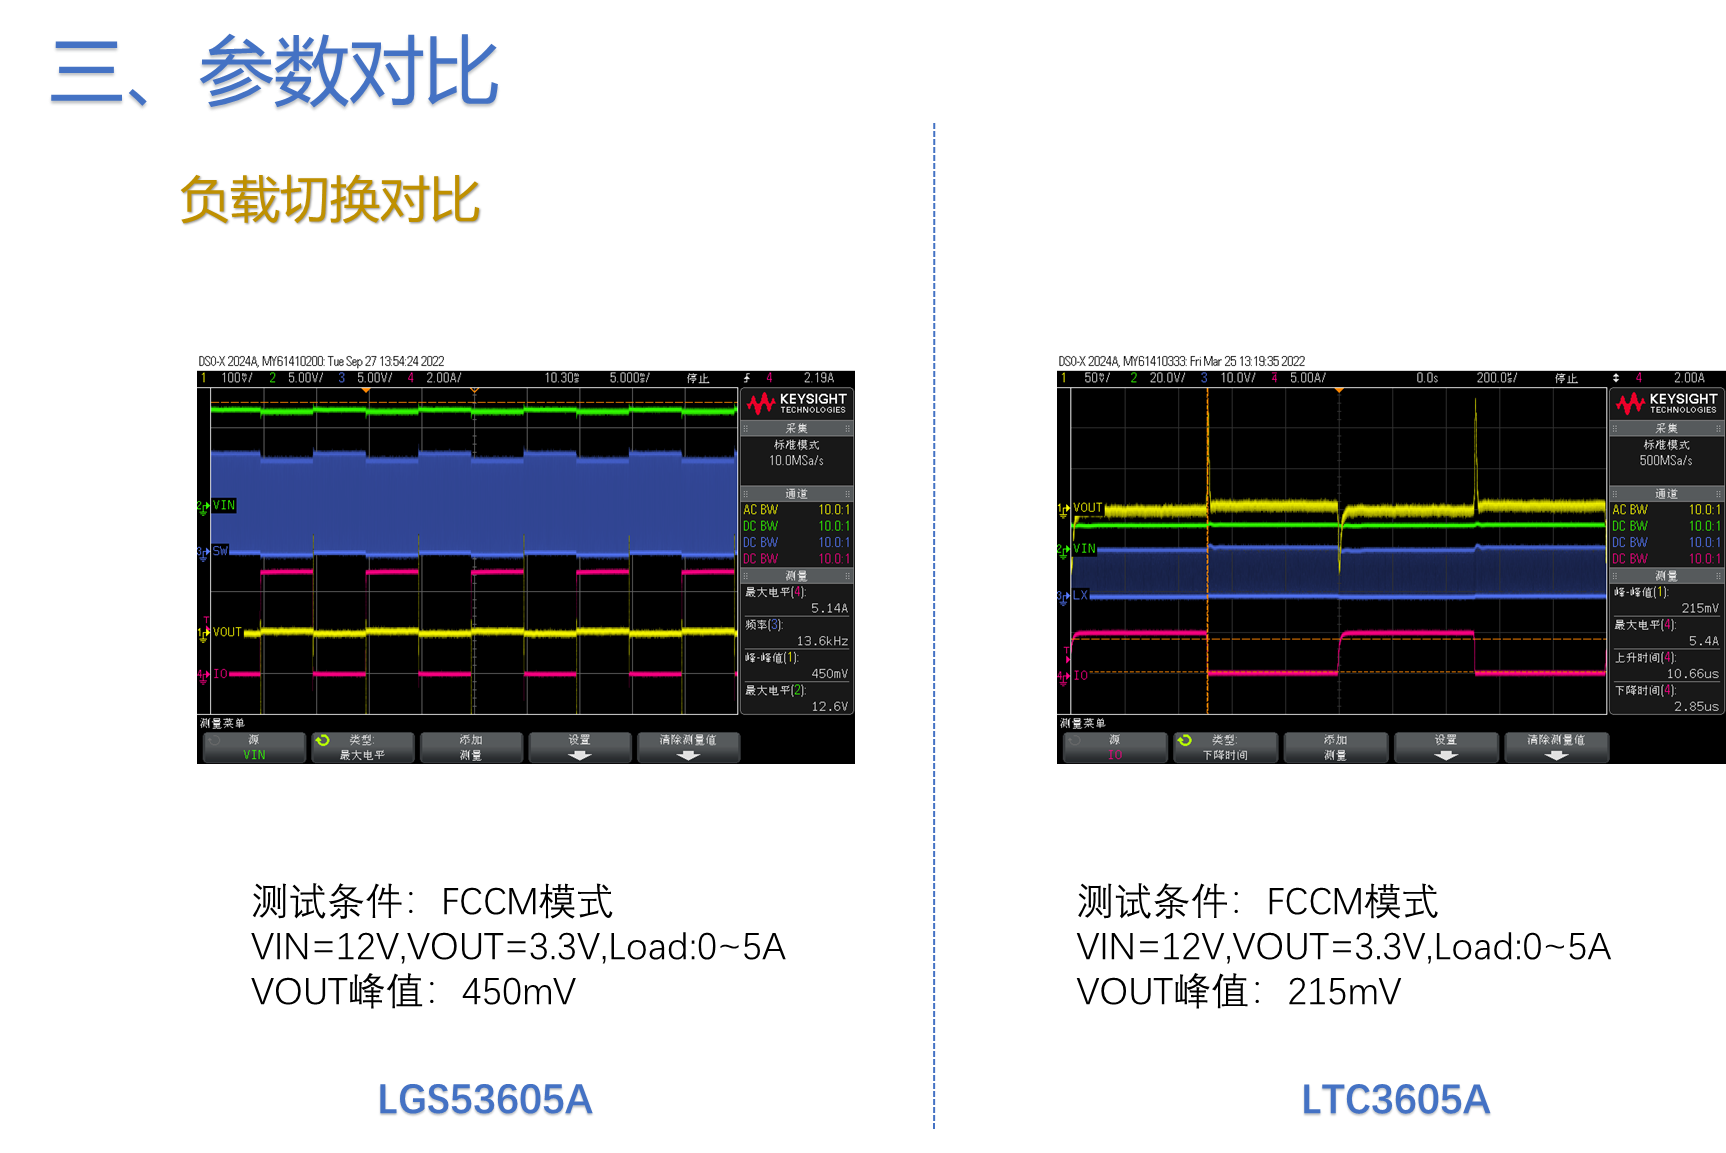Select 测量 panel header on right scope
Image resolution: width=1726 pixels, height=1153 pixels.
[1667, 576]
